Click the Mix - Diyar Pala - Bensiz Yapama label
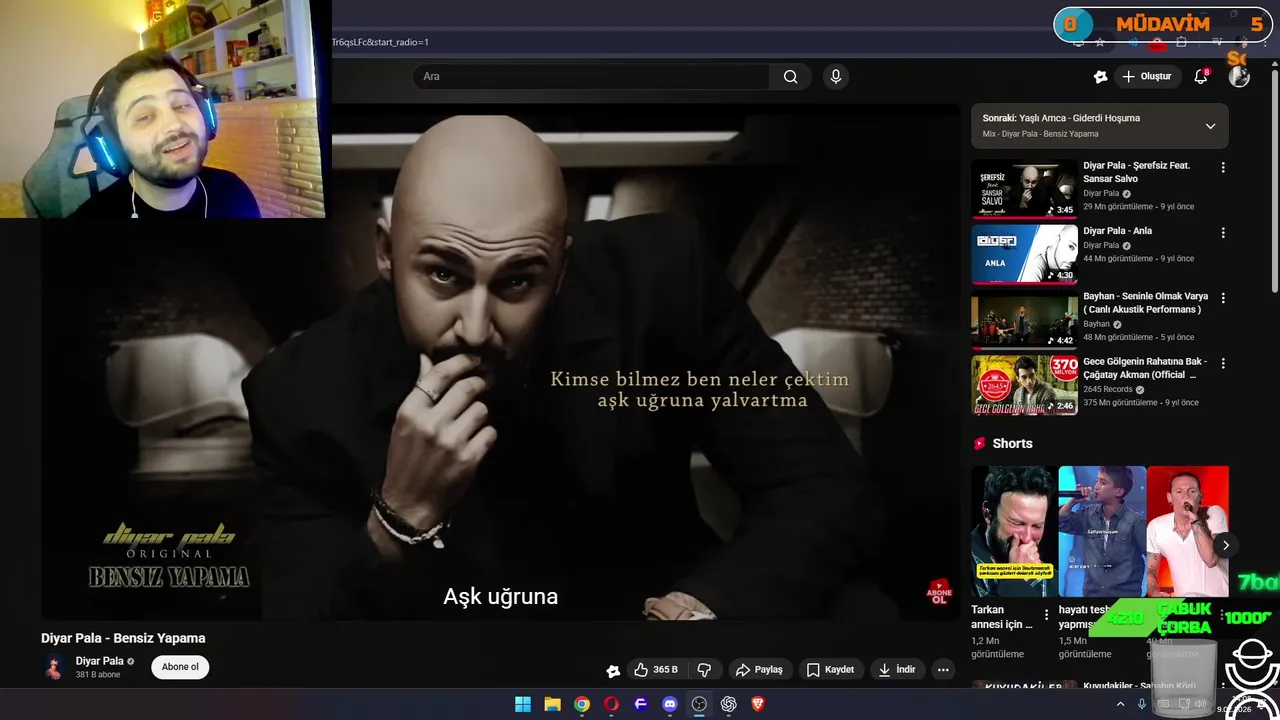Viewport: 1280px width, 720px height. point(1040,134)
